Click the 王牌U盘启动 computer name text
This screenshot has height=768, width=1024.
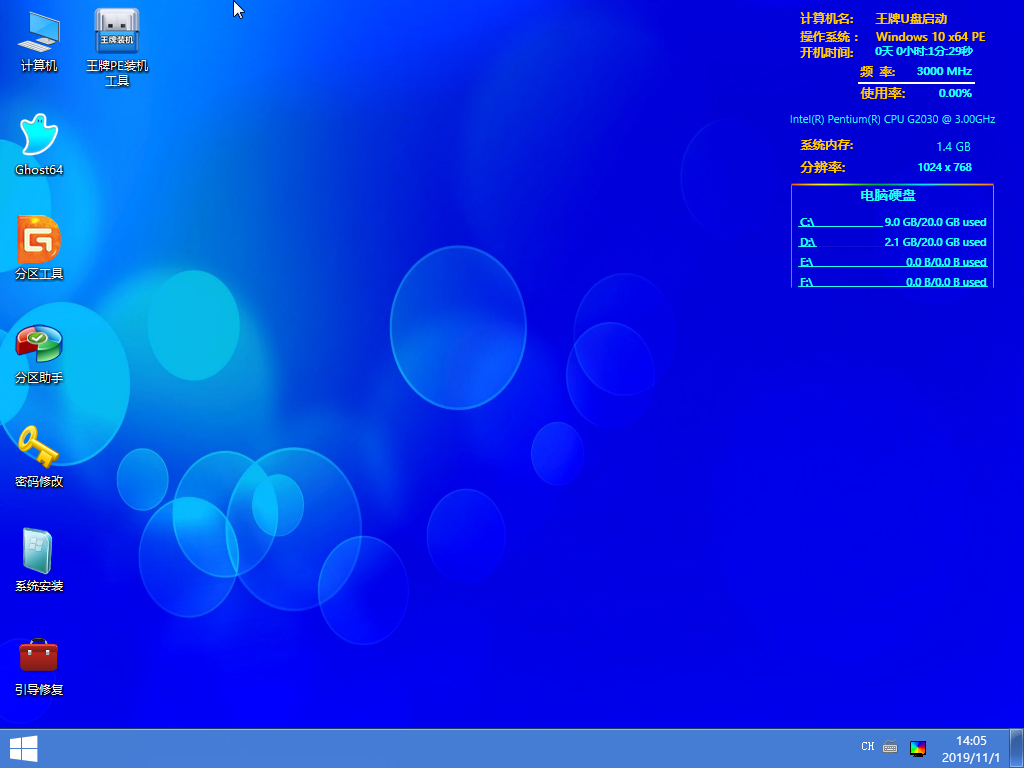[x=911, y=18]
